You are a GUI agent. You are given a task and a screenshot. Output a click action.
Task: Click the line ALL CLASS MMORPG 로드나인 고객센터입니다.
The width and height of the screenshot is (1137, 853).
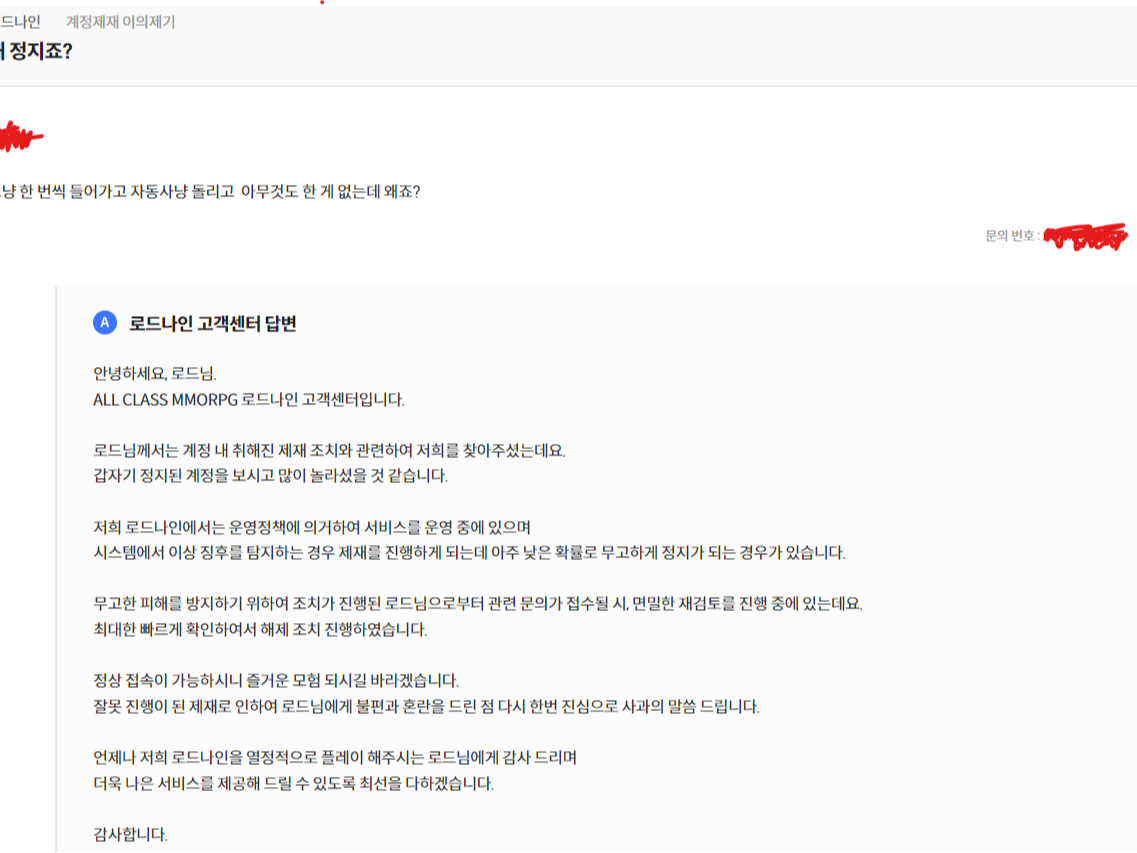coord(249,400)
